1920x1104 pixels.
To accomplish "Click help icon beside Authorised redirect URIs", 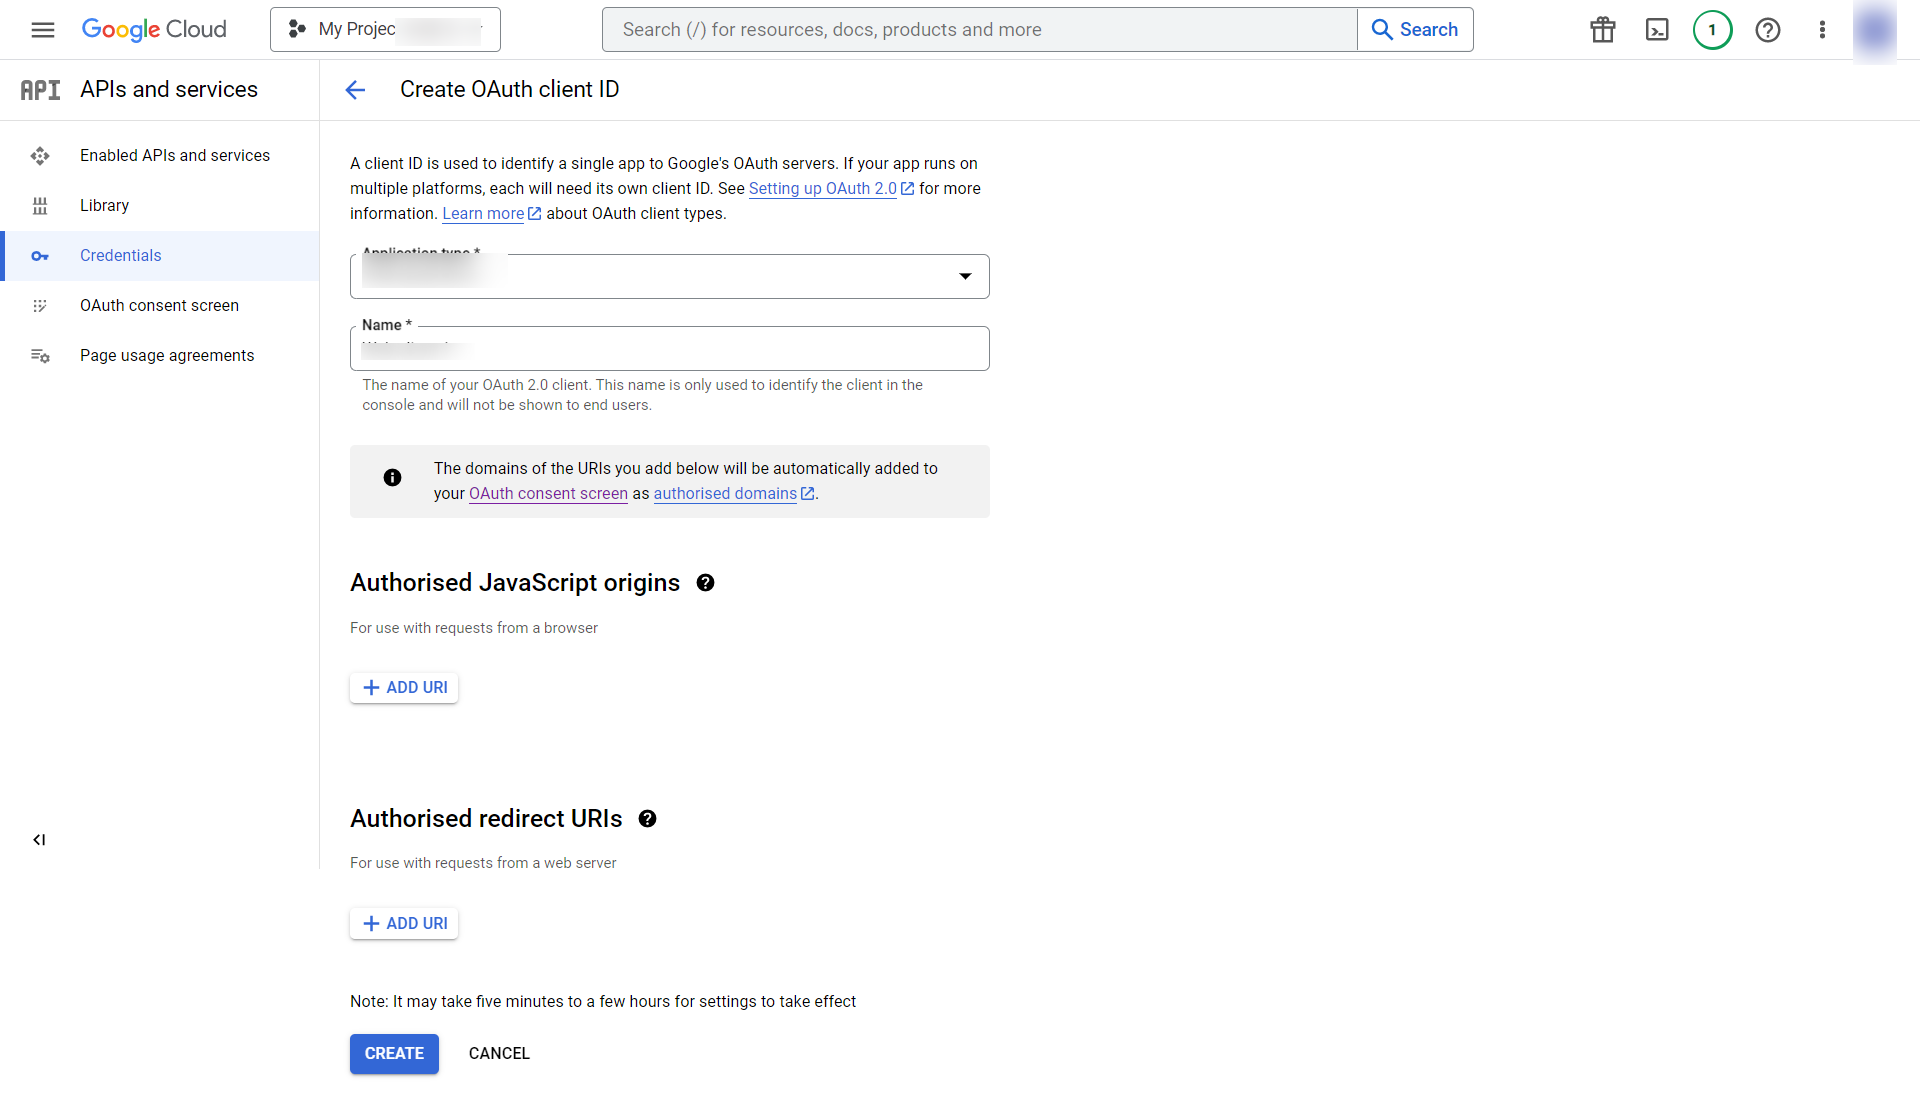I will click(x=647, y=818).
